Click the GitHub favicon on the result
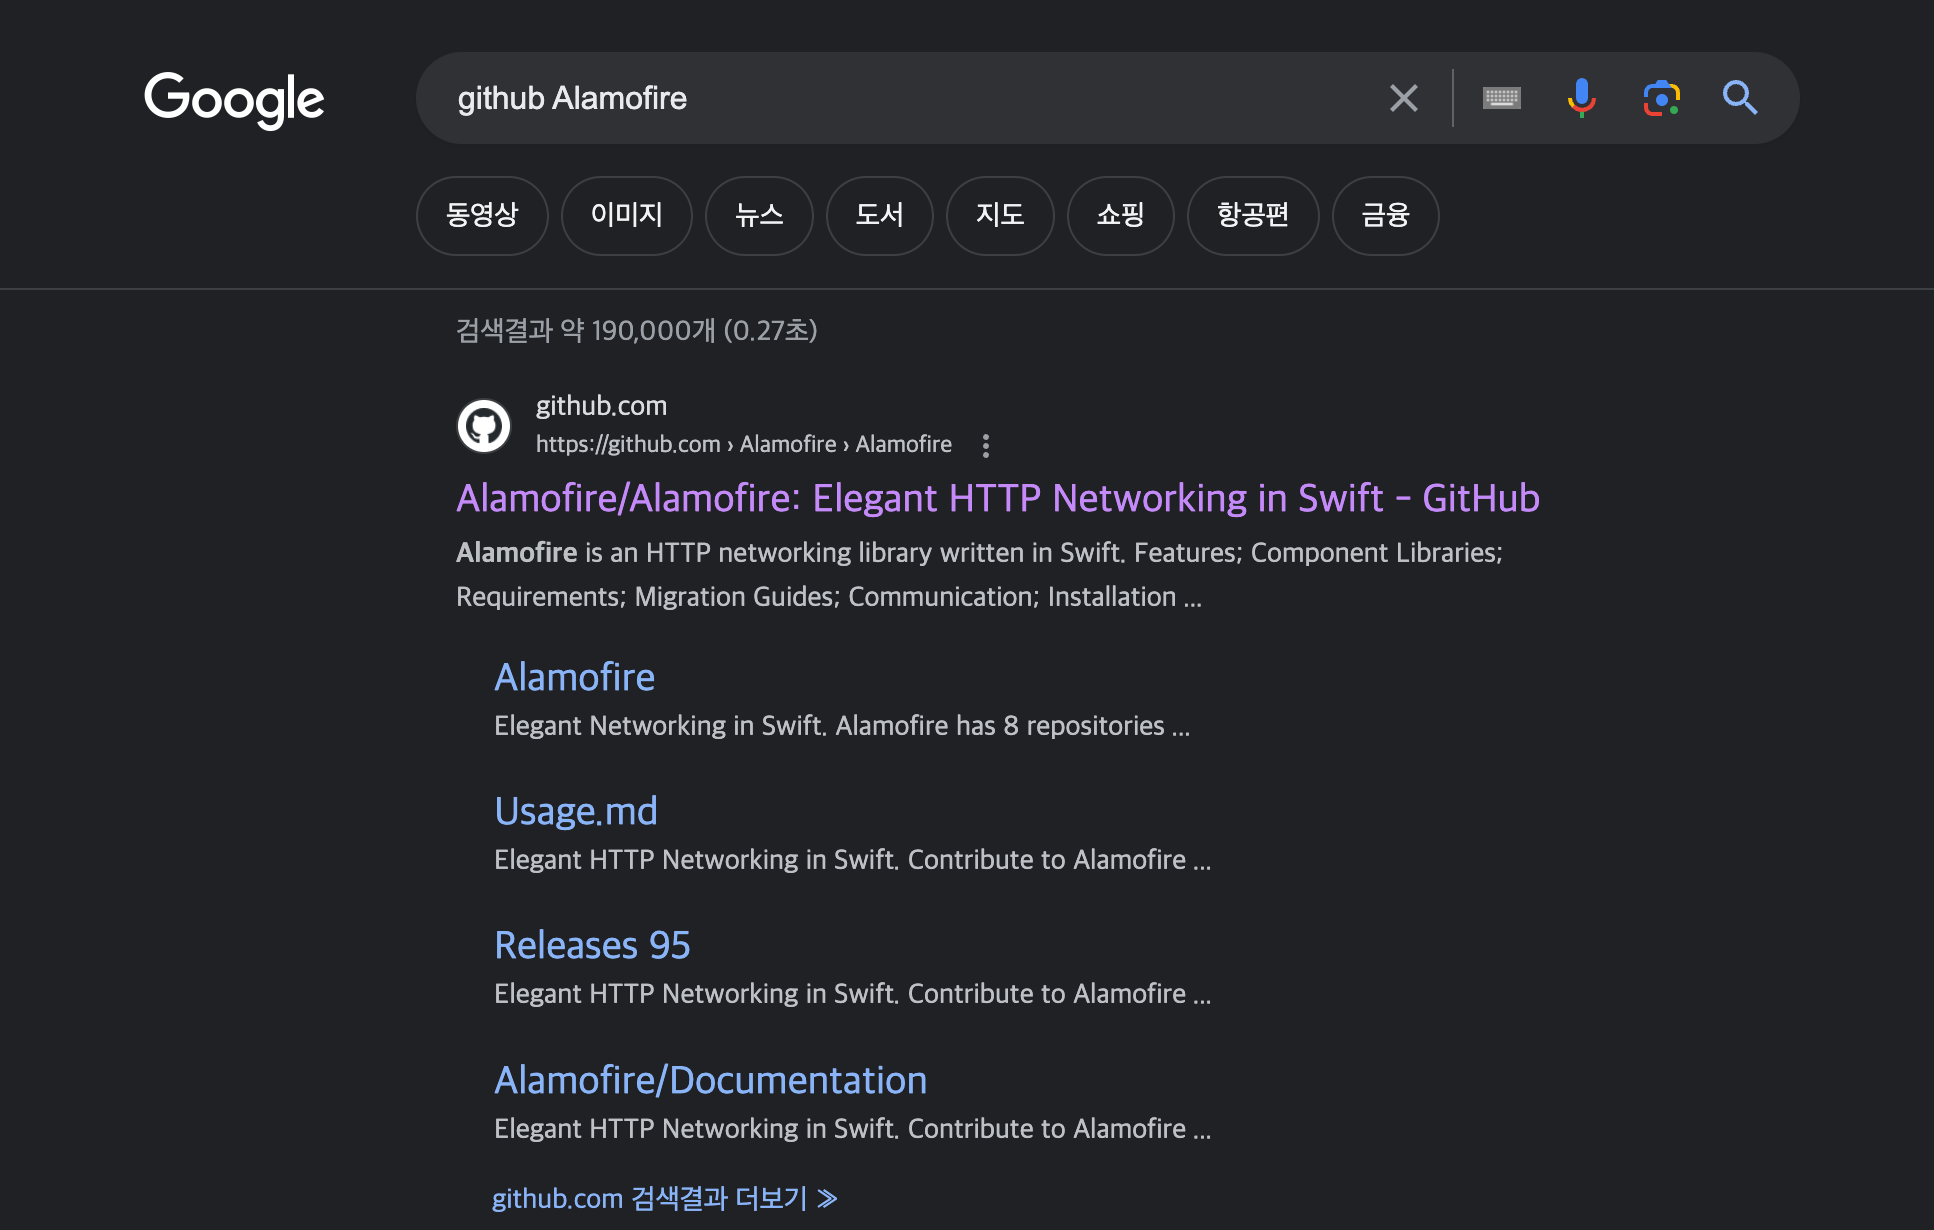This screenshot has width=1934, height=1230. 484,426
